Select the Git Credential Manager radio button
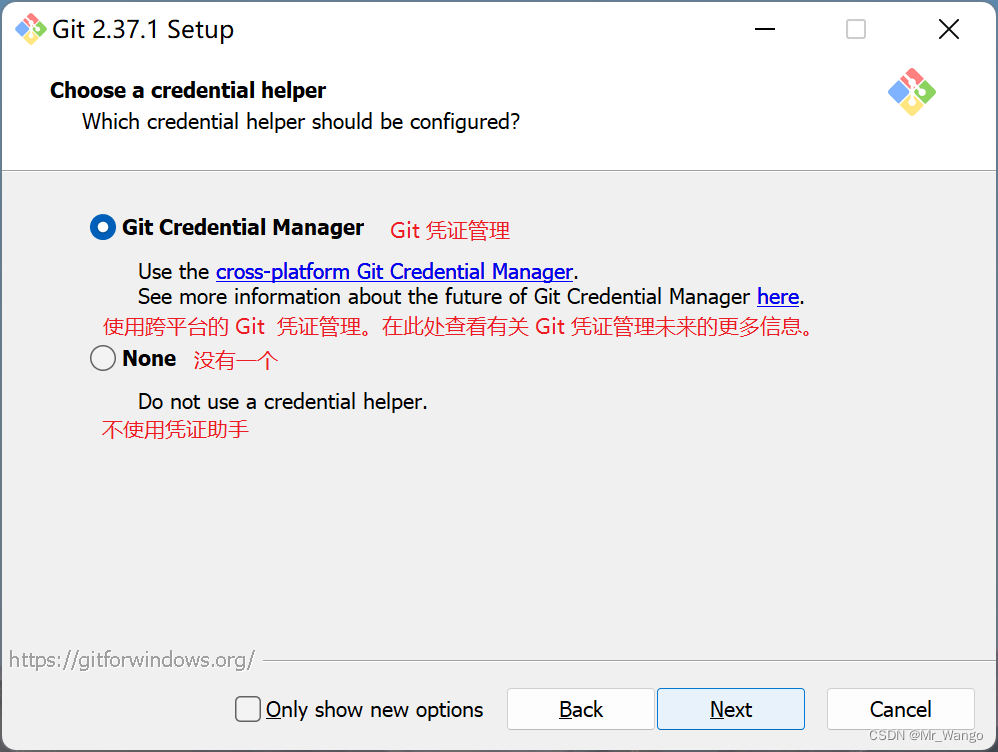The height and width of the screenshot is (752, 998). coord(102,227)
